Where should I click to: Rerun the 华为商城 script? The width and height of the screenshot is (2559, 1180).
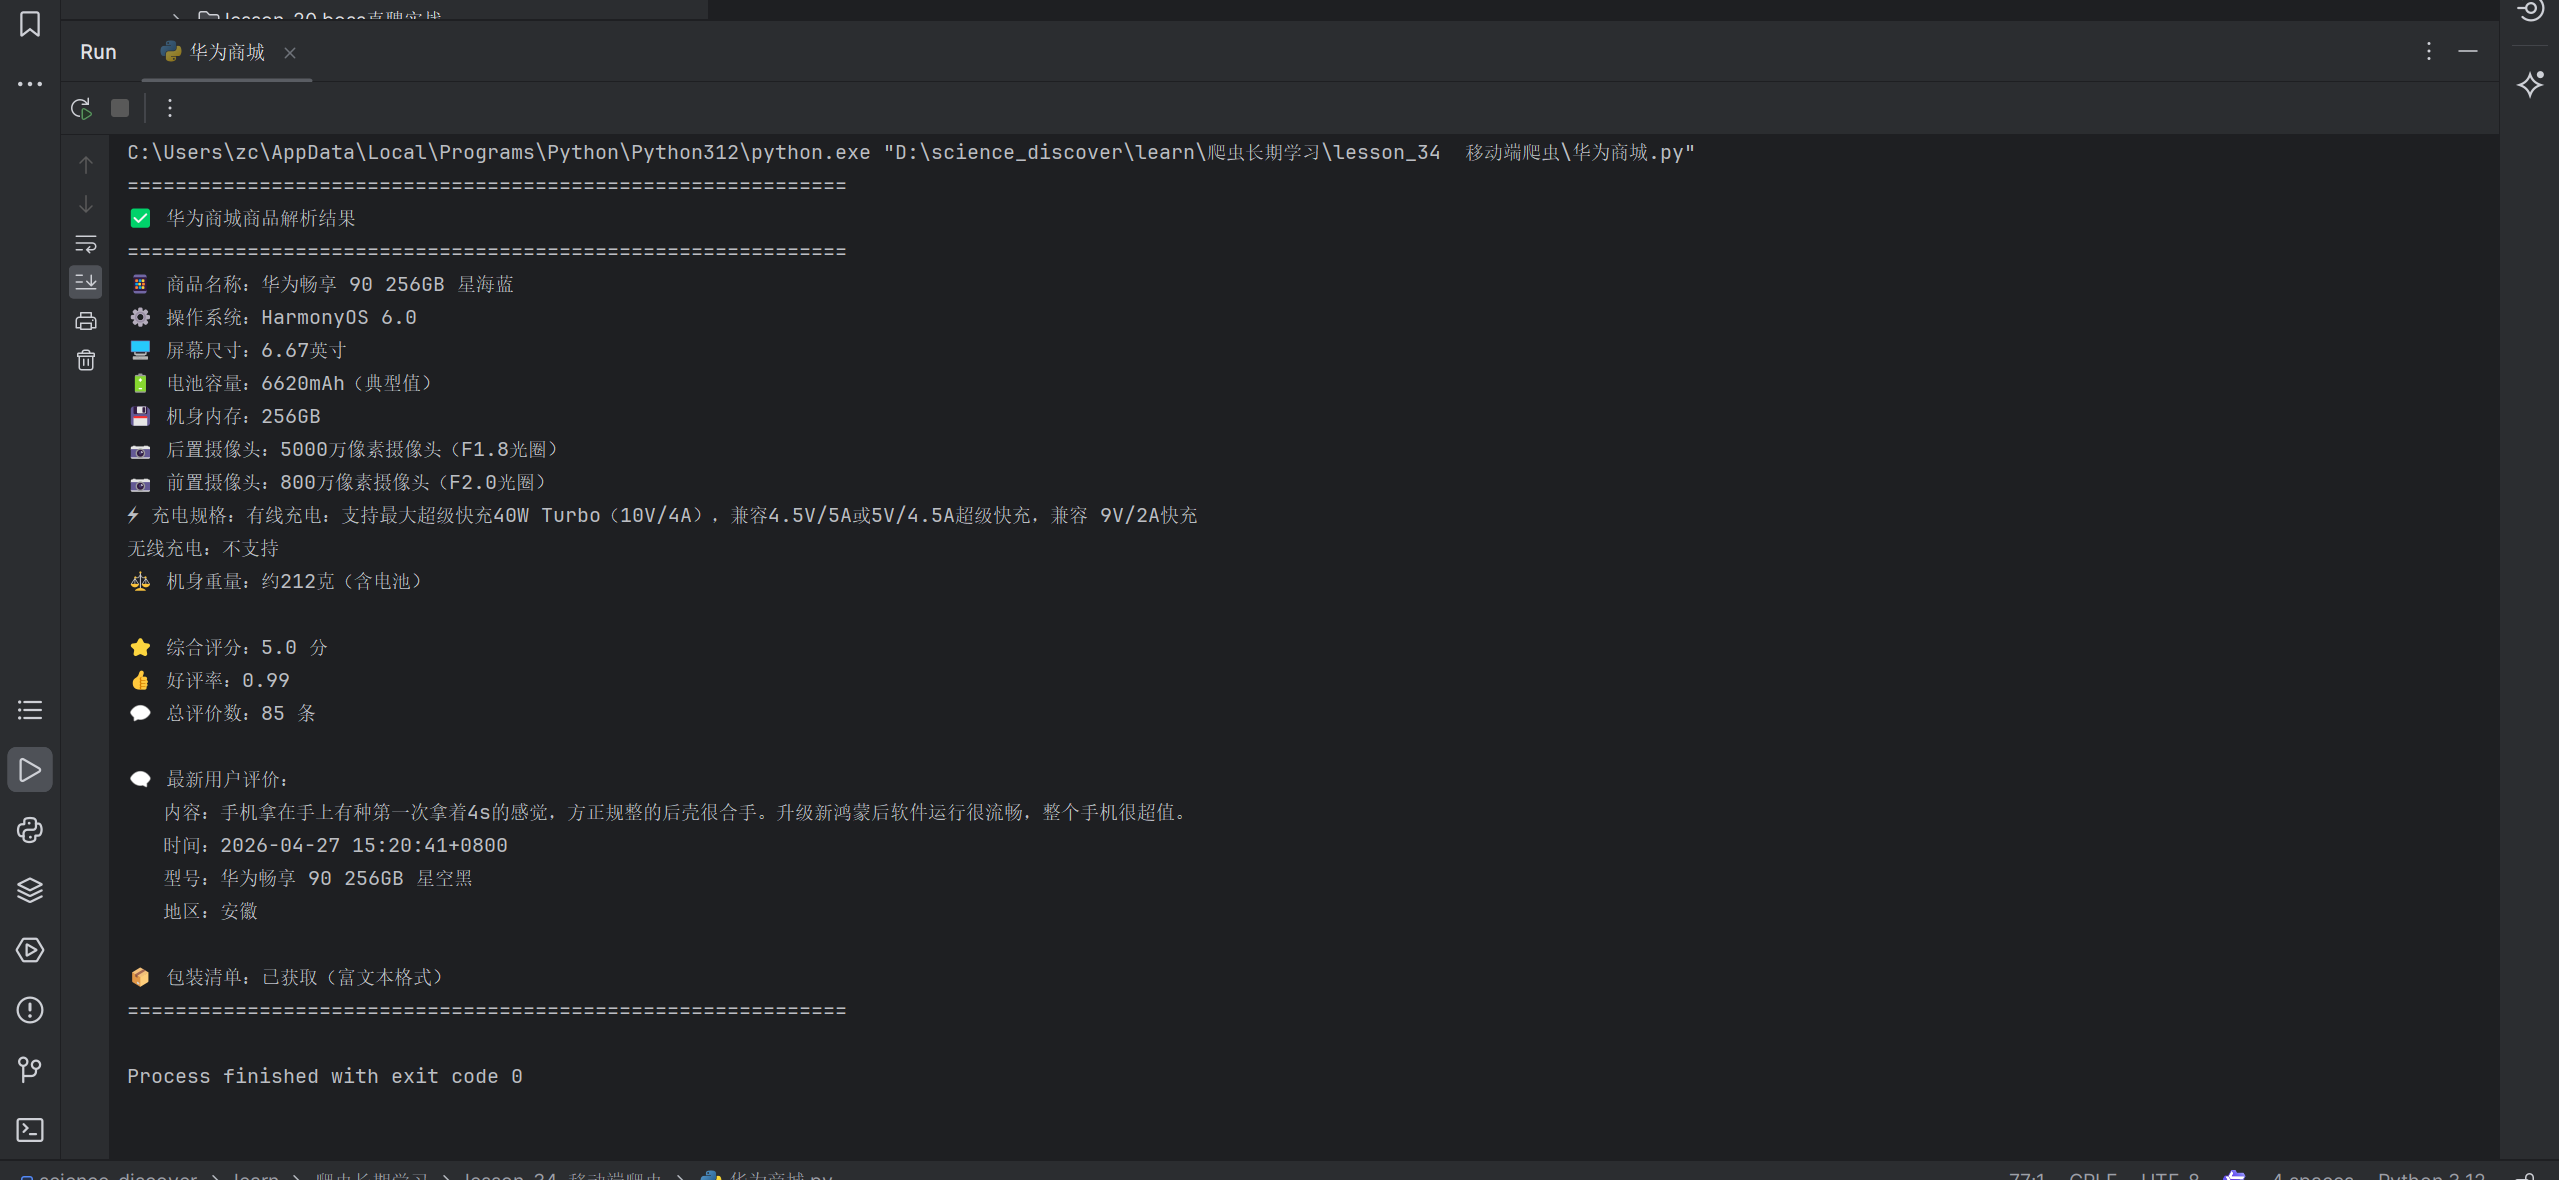[x=81, y=108]
